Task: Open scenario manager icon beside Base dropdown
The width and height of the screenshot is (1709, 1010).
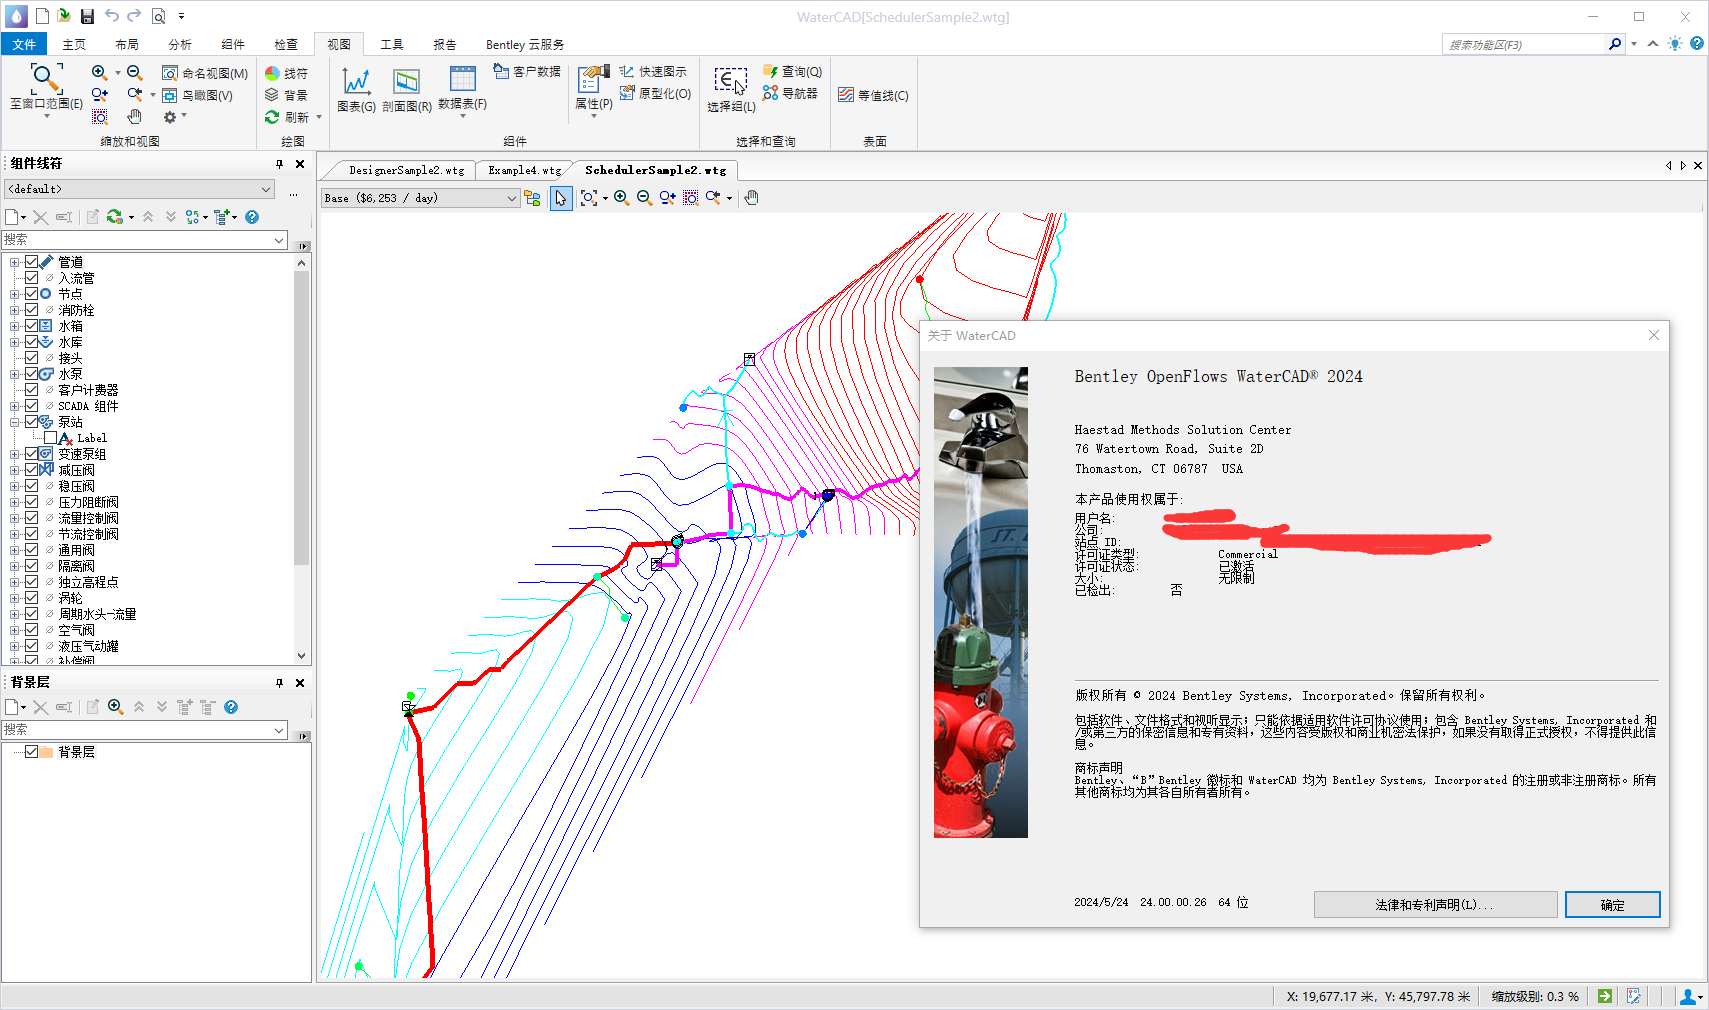Action: tap(532, 198)
